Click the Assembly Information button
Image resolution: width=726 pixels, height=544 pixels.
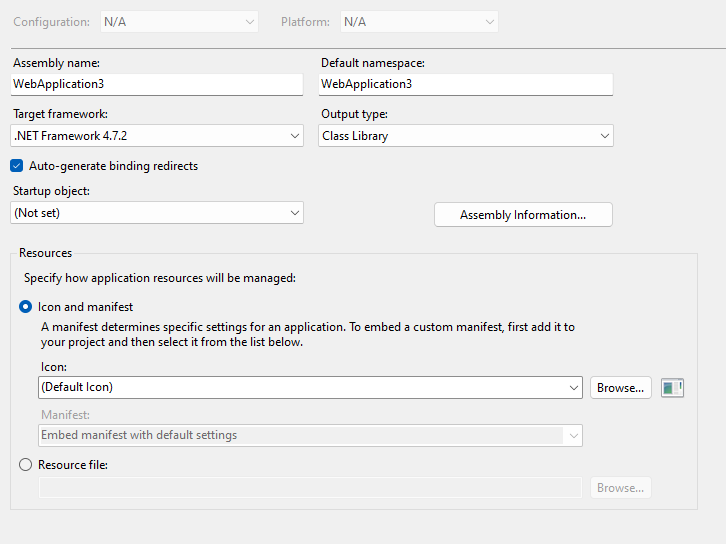click(522, 215)
